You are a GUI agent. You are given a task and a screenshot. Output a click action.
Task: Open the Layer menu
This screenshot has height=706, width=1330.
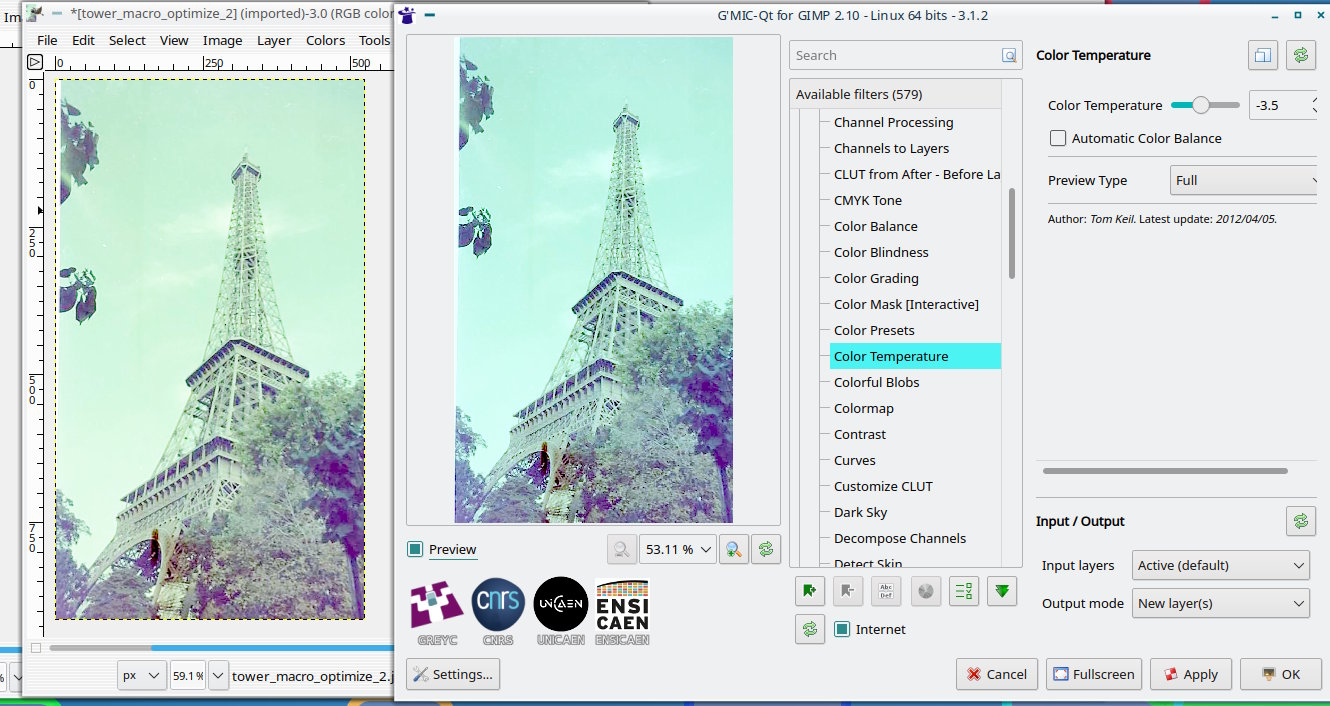pyautogui.click(x=274, y=40)
